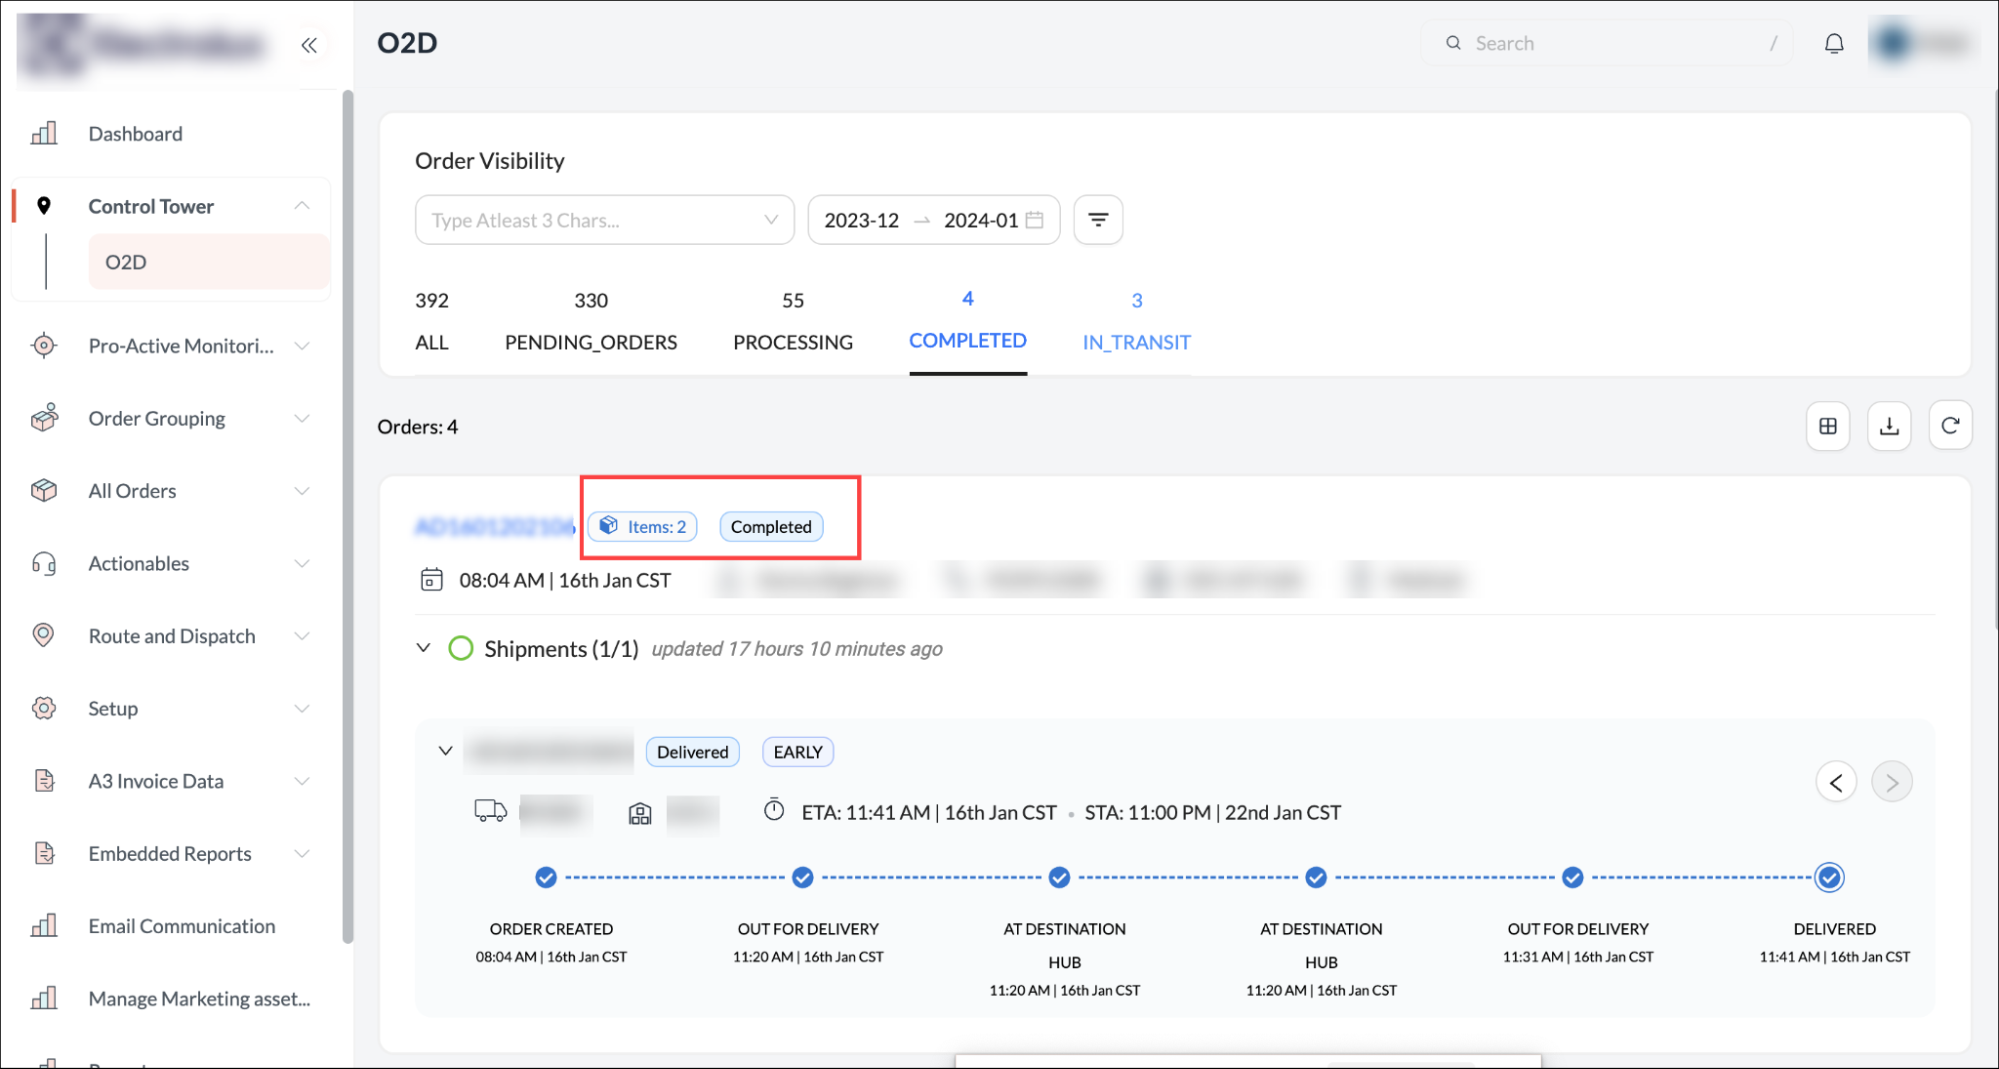
Task: Click the All Orders package icon
Action: tap(44, 491)
